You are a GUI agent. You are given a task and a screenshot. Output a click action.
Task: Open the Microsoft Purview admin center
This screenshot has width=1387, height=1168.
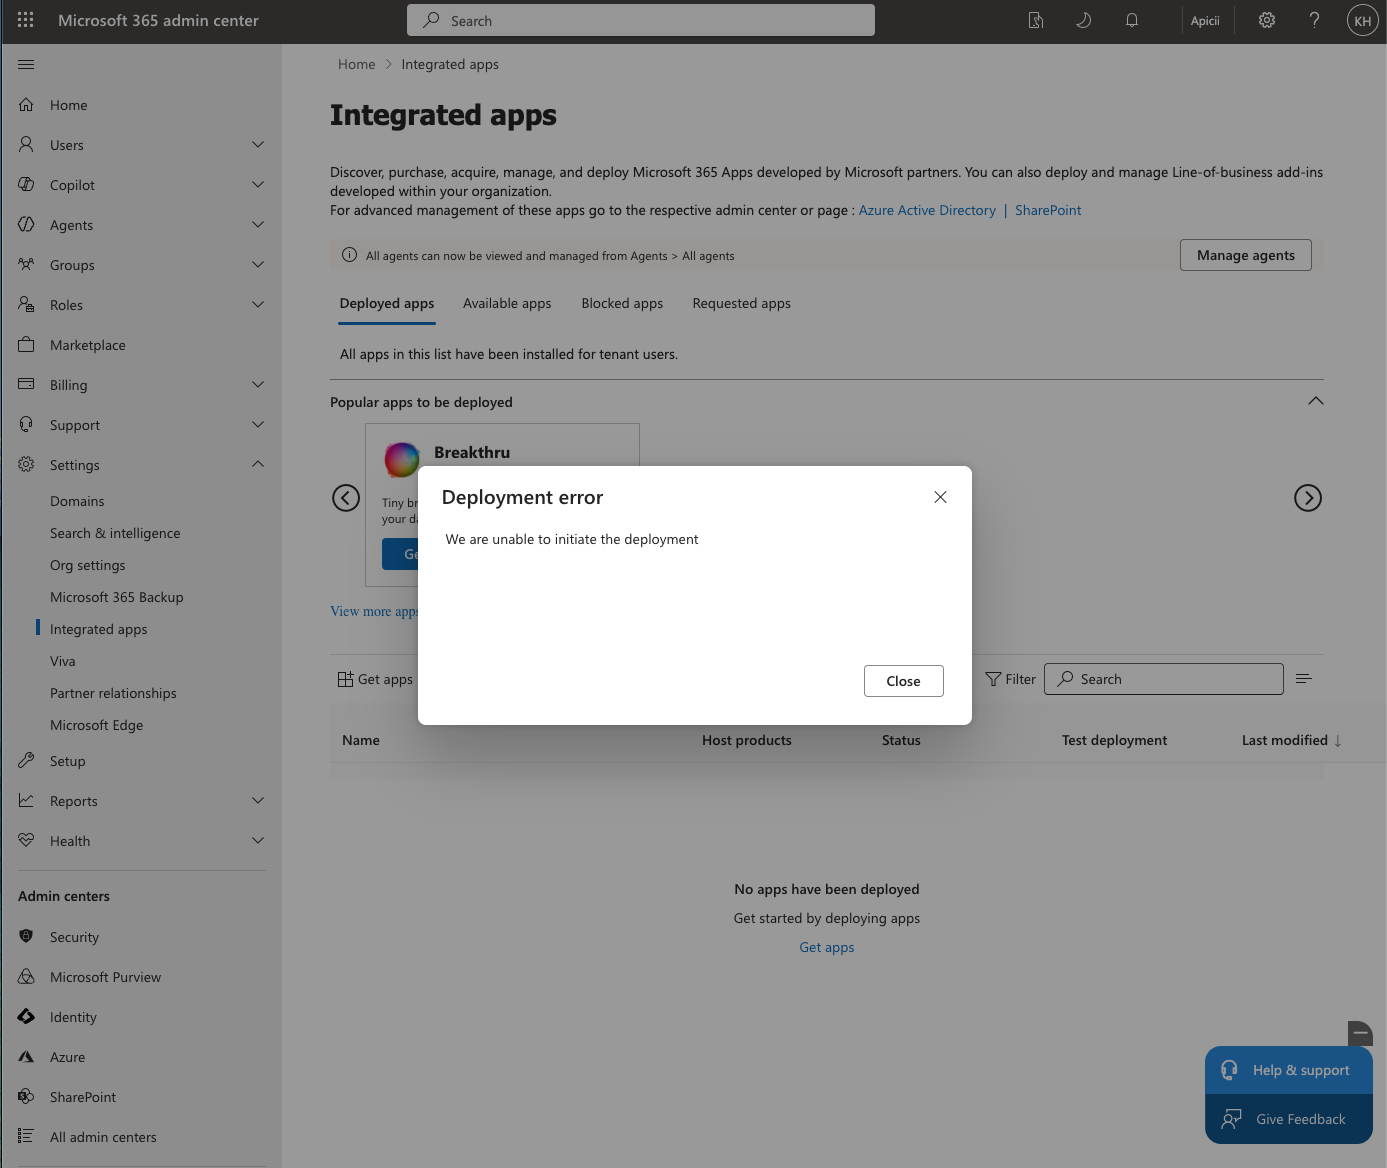click(142, 977)
